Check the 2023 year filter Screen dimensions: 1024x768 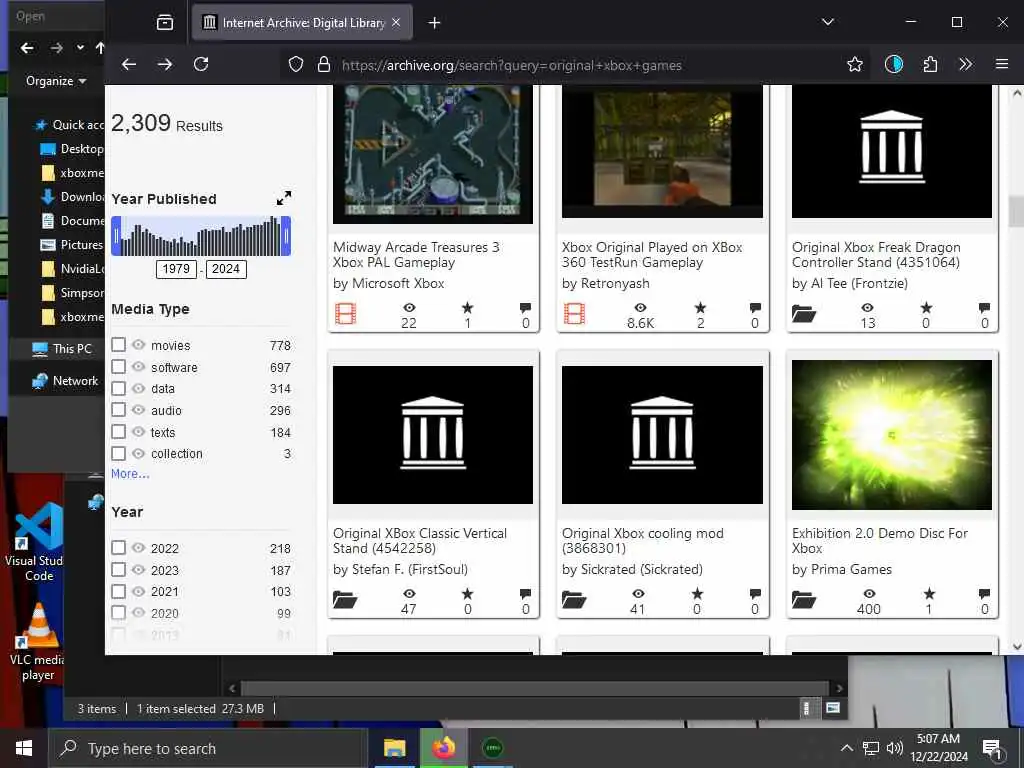[x=118, y=570]
